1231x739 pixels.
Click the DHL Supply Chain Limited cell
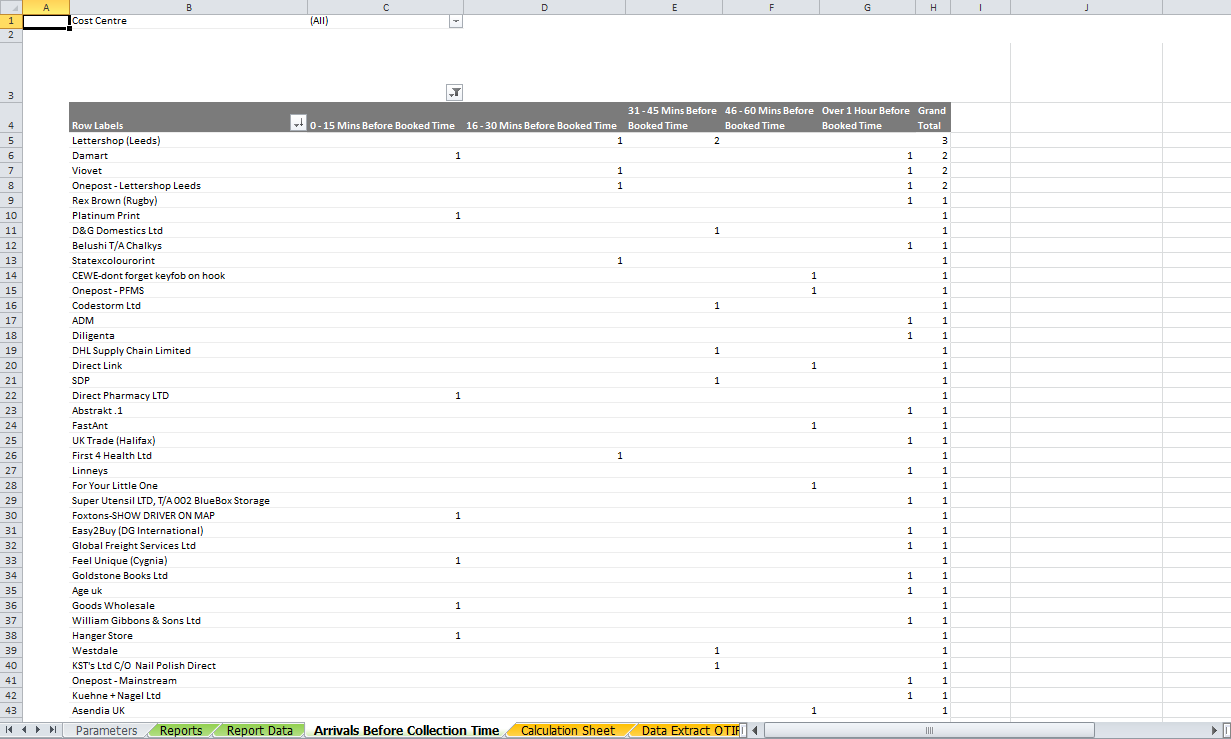point(188,351)
